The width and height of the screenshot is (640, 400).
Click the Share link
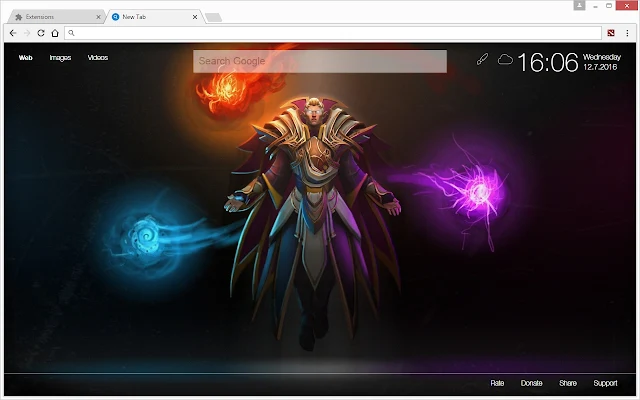(568, 383)
